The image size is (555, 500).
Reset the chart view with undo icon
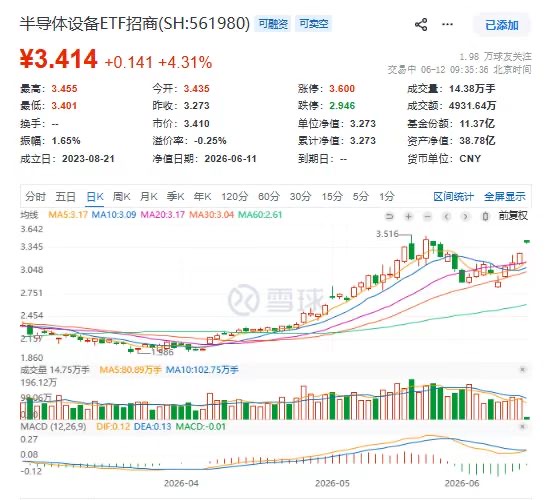[x=389, y=216]
